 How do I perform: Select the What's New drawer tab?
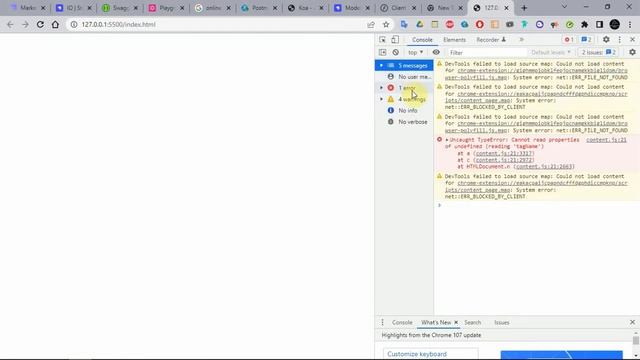coord(436,322)
